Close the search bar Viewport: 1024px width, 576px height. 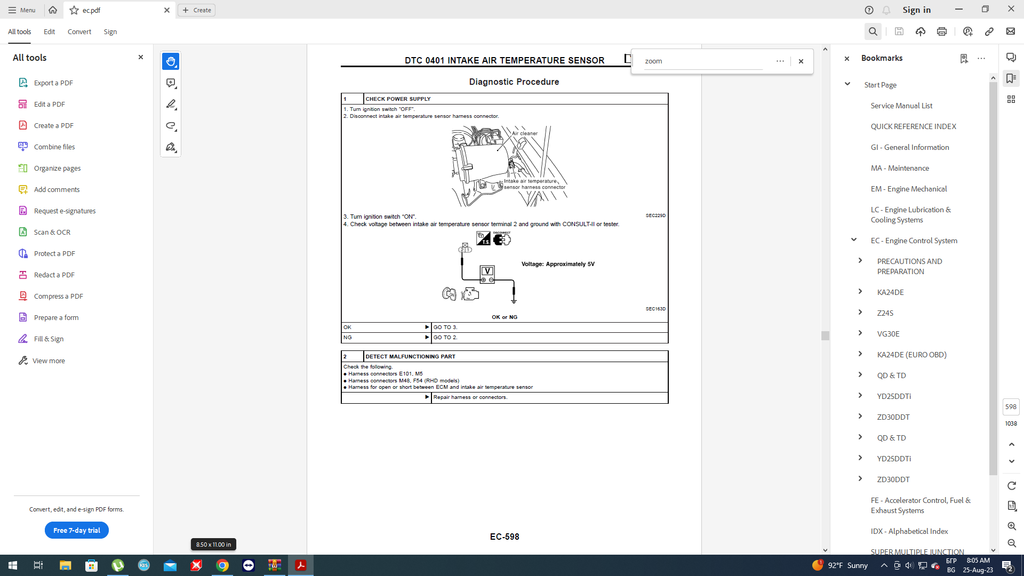point(801,61)
